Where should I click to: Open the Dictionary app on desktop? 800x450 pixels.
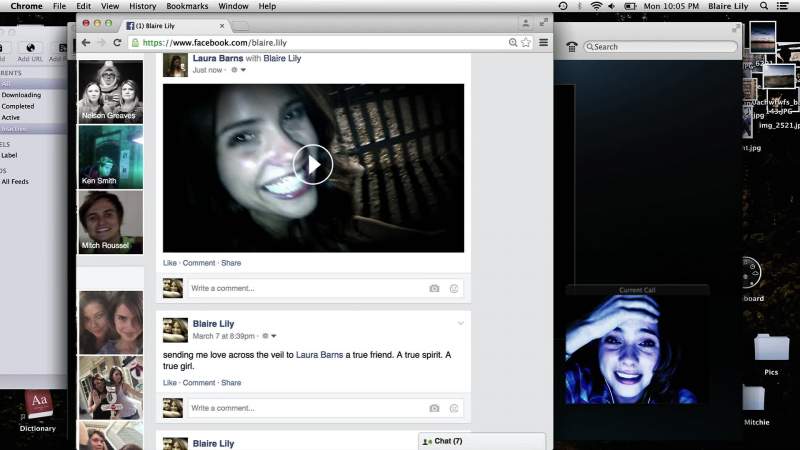pos(39,405)
